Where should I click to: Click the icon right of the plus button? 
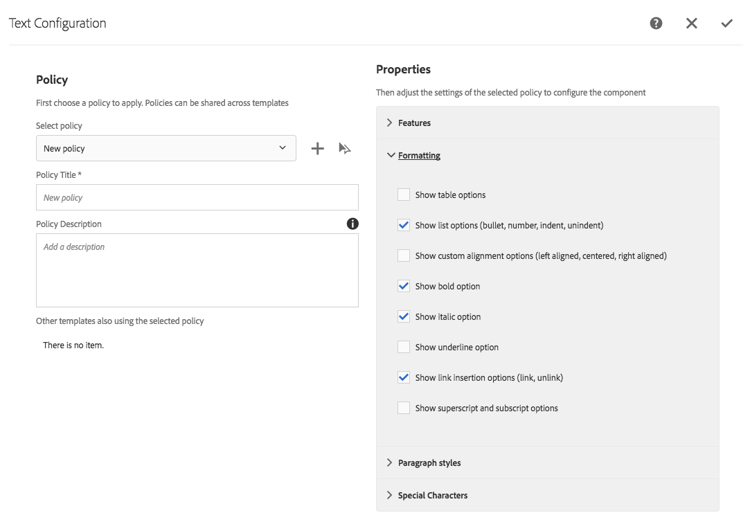pos(345,148)
